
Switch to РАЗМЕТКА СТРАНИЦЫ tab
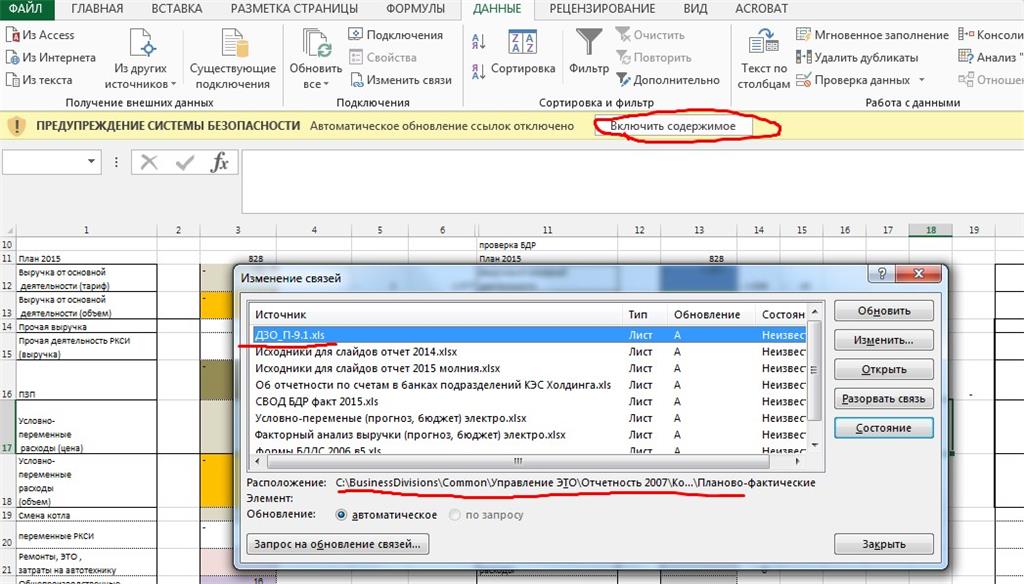(x=295, y=8)
